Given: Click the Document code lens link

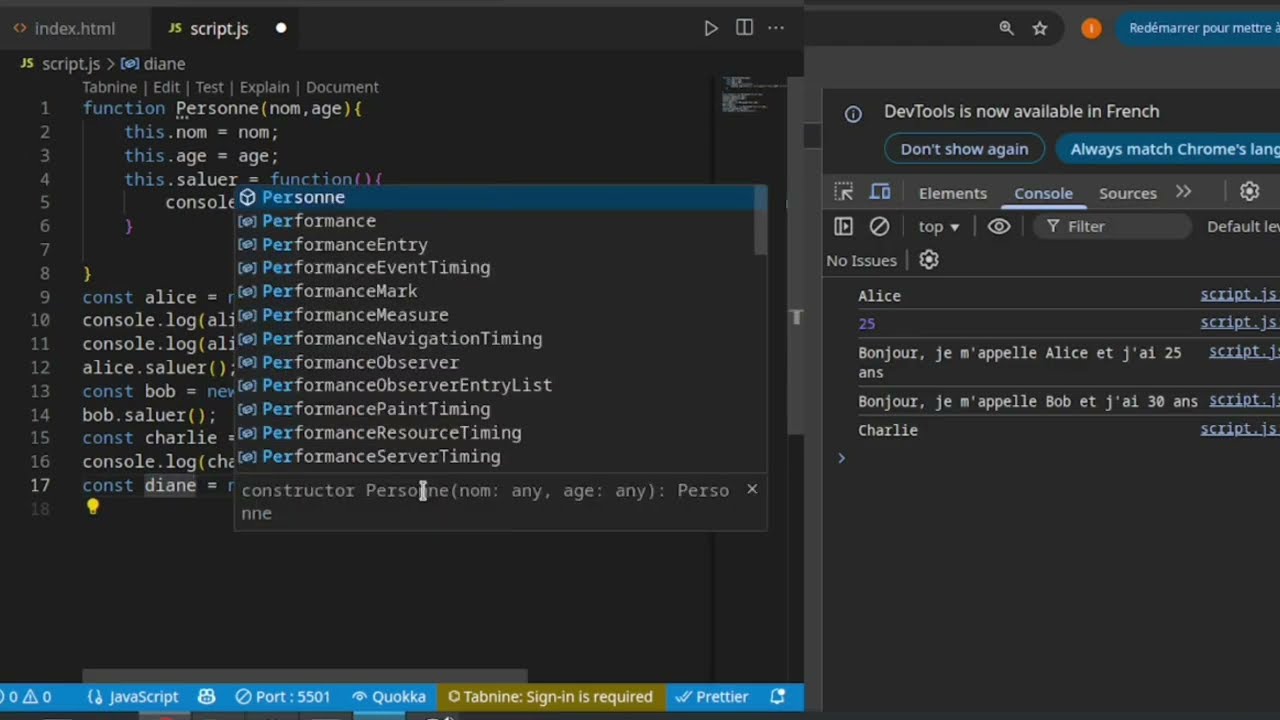Looking at the screenshot, I should [x=342, y=87].
